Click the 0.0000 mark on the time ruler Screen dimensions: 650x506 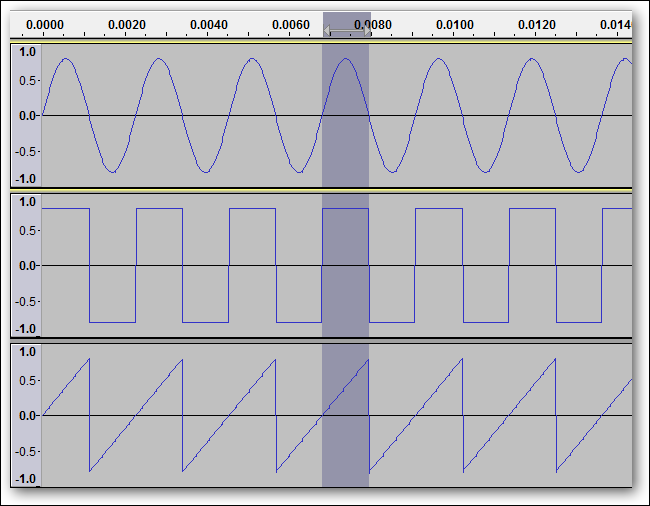(x=45, y=25)
